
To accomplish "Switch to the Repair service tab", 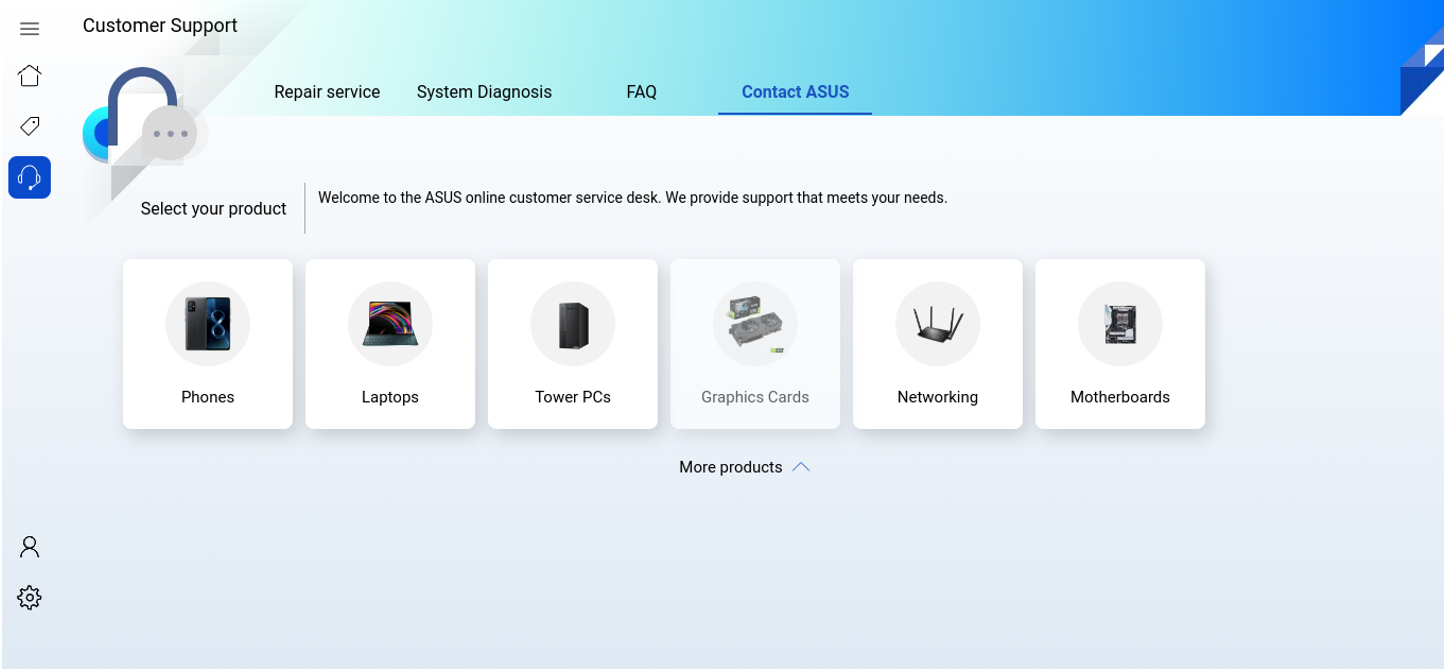I will tap(327, 92).
